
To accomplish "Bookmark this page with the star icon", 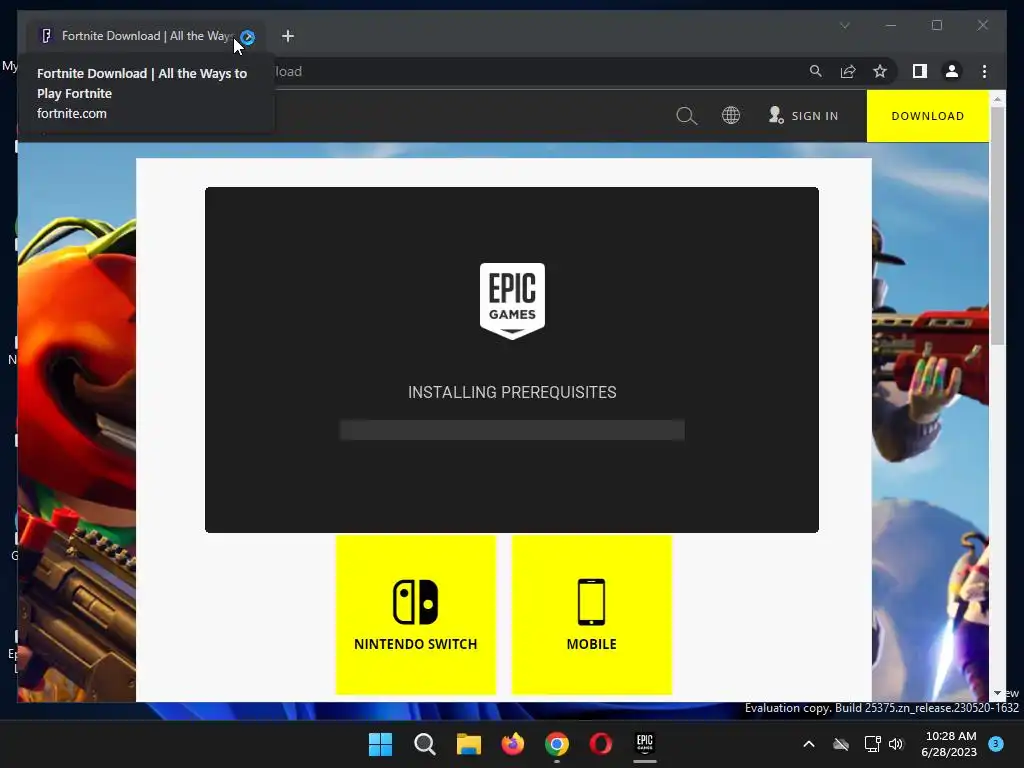I will click(x=880, y=71).
